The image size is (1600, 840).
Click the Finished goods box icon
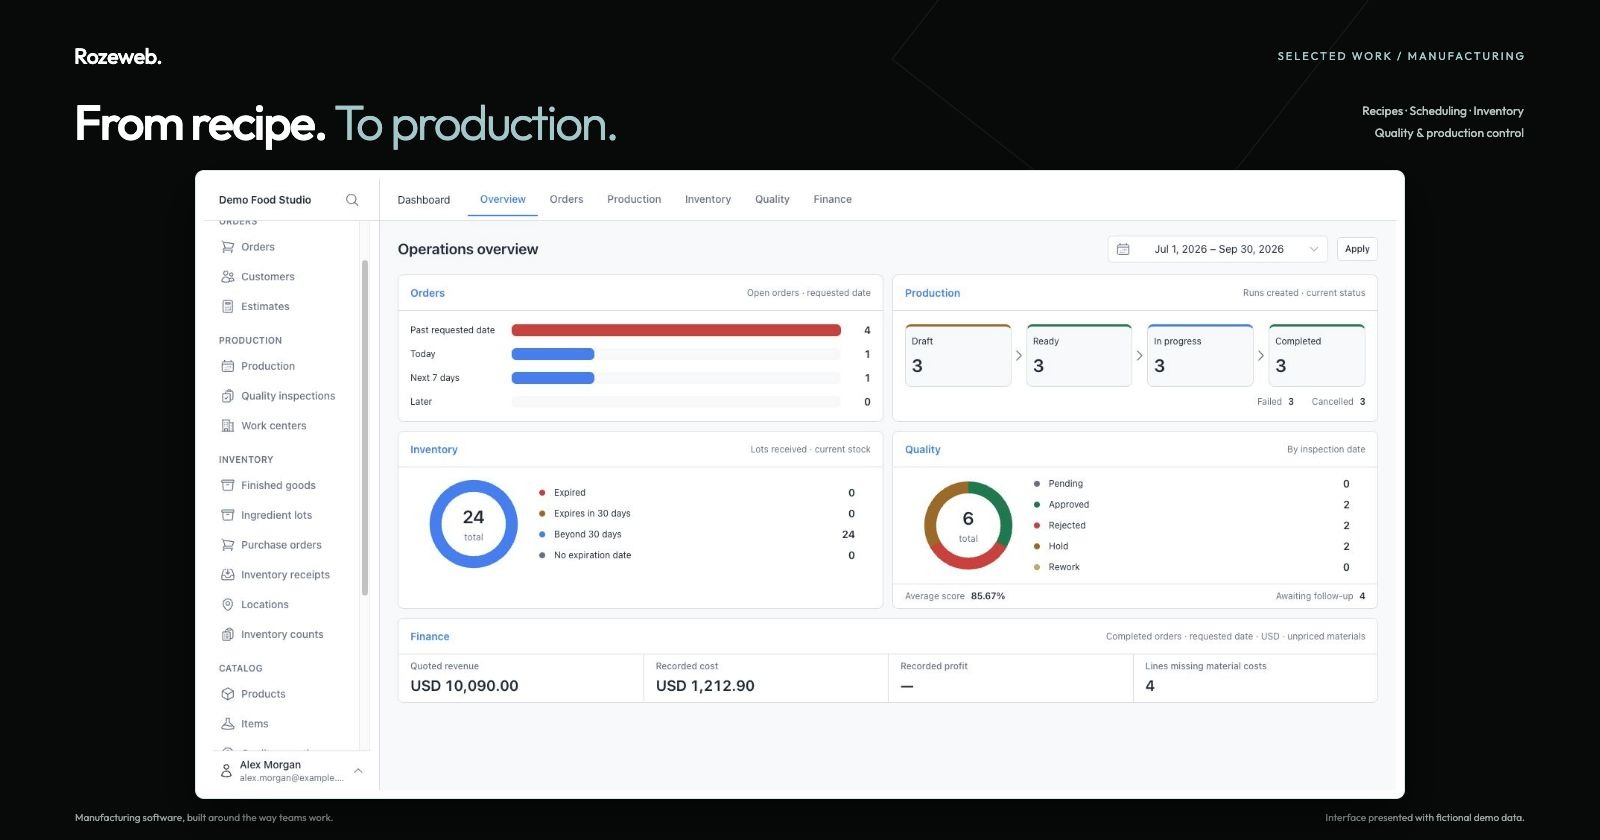pyautogui.click(x=228, y=485)
